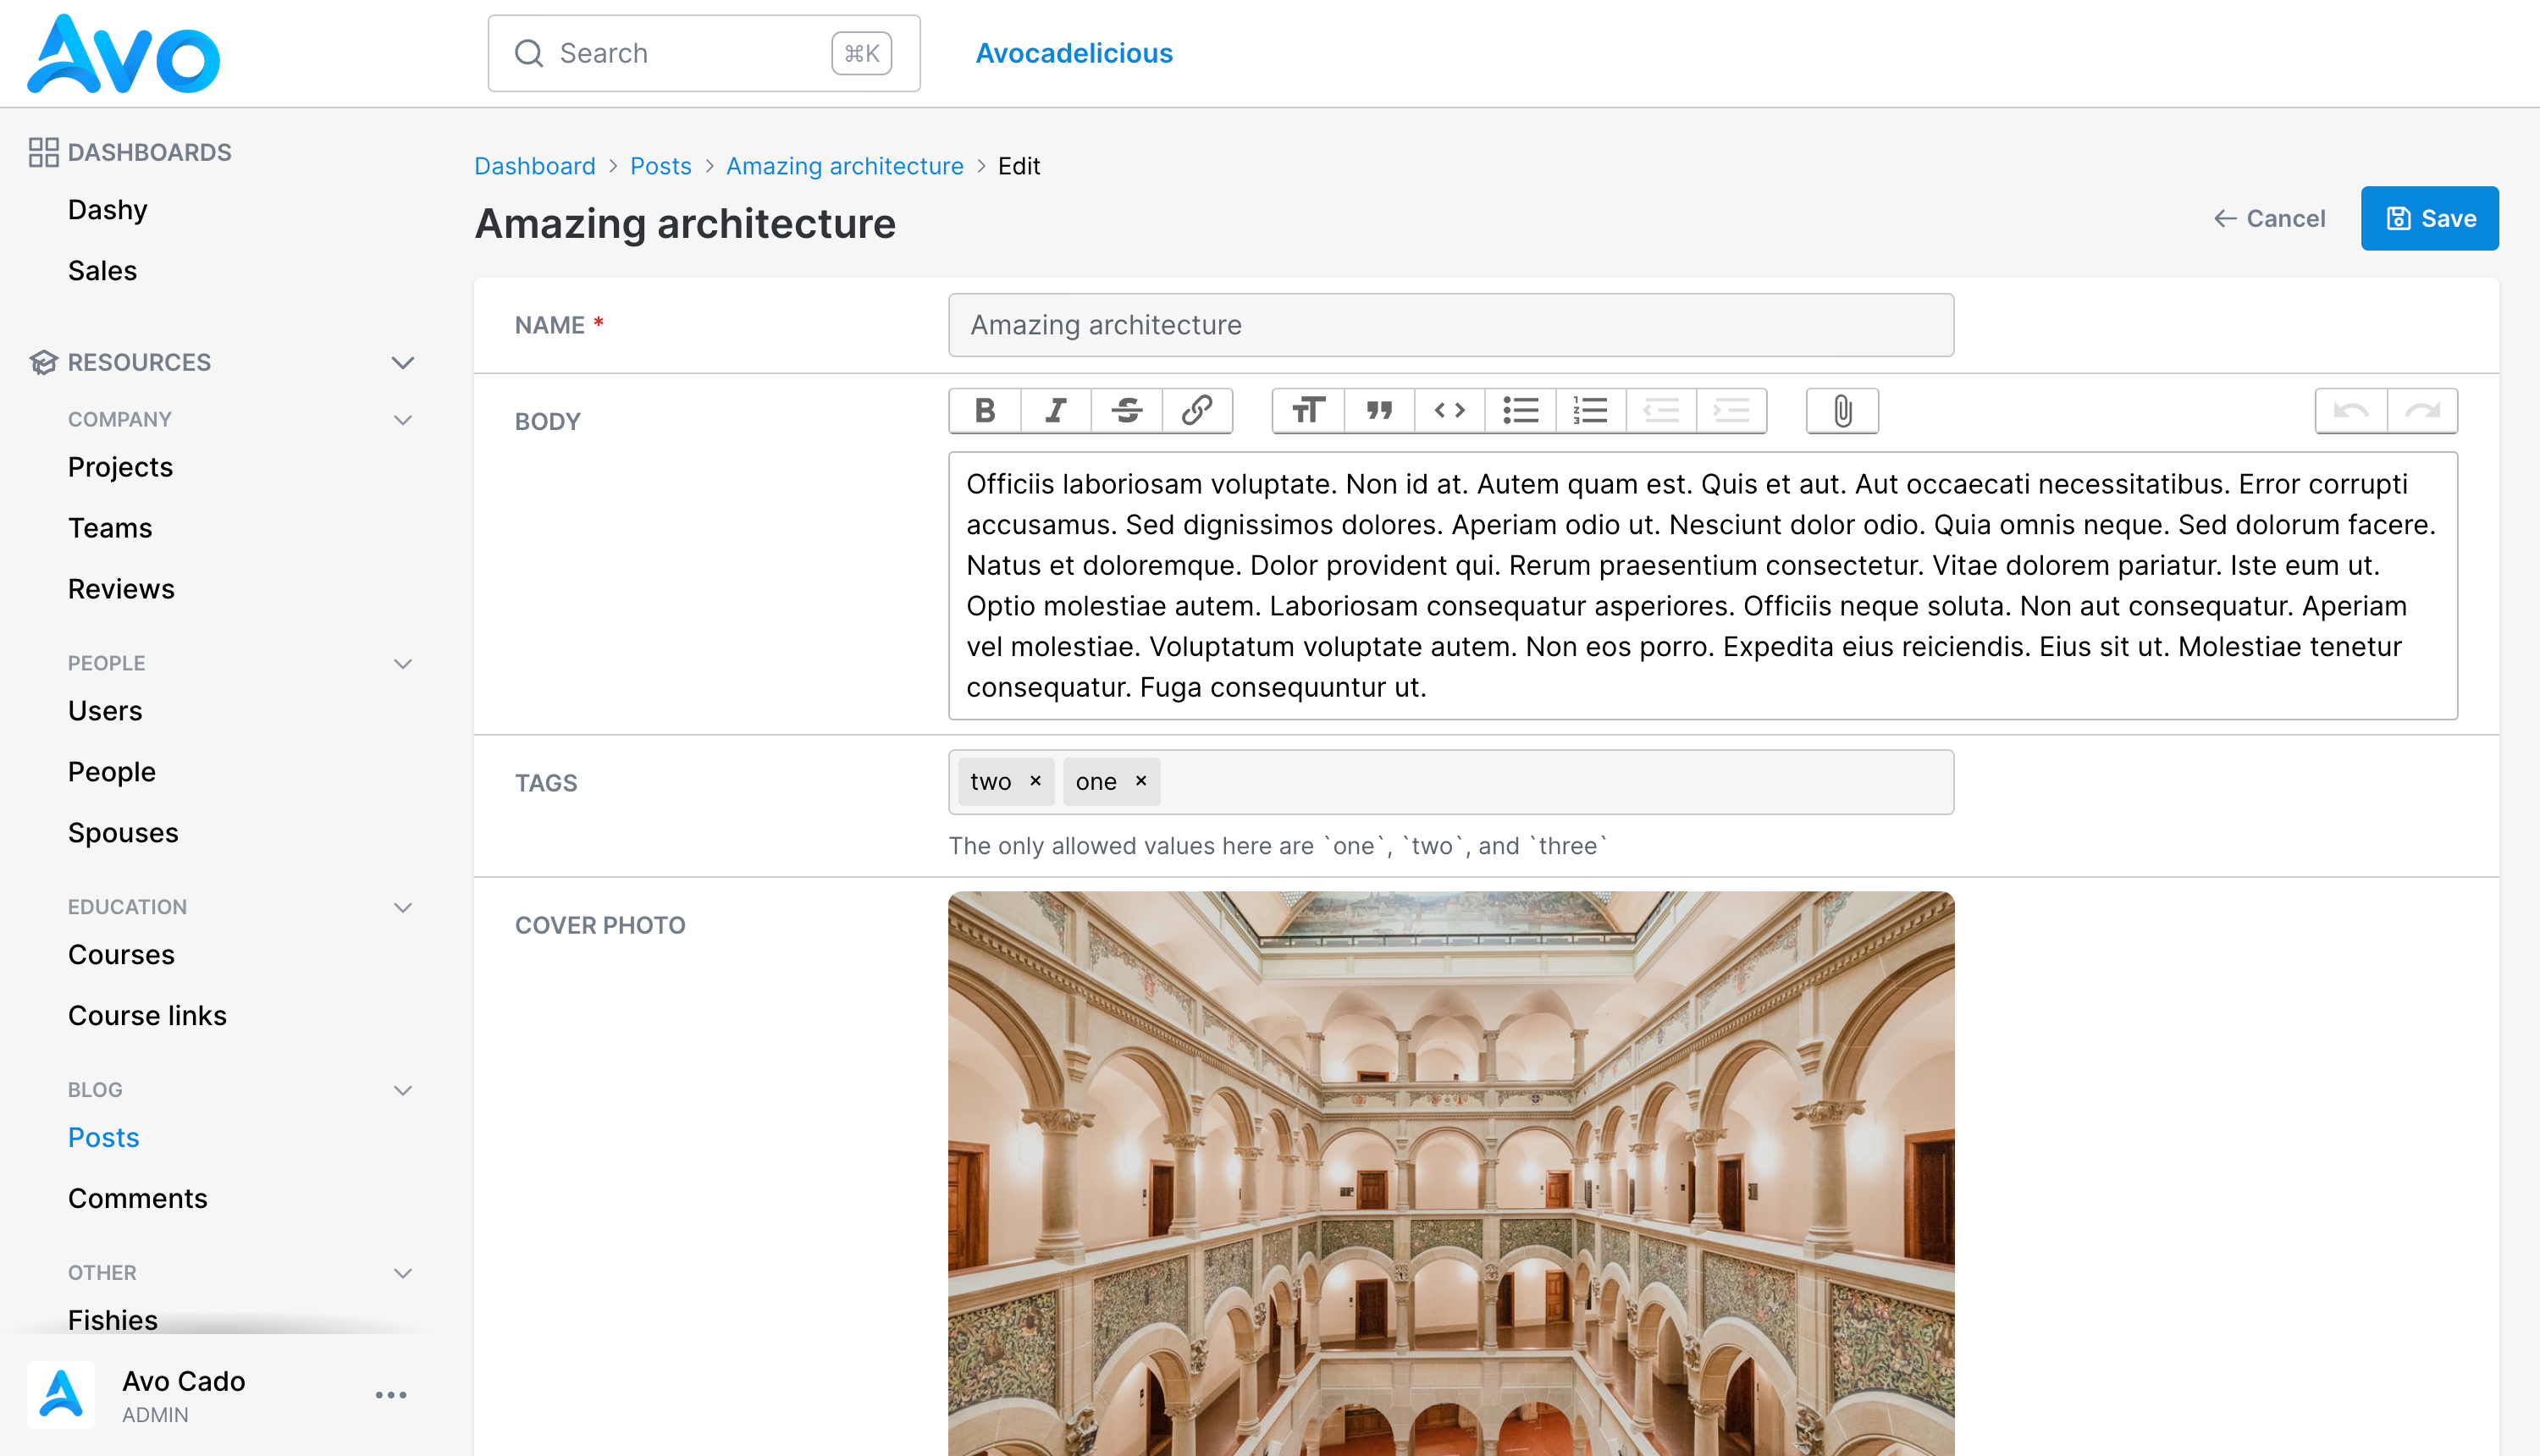This screenshot has width=2540, height=1456.
Task: Collapse the Resources section
Action: click(403, 362)
